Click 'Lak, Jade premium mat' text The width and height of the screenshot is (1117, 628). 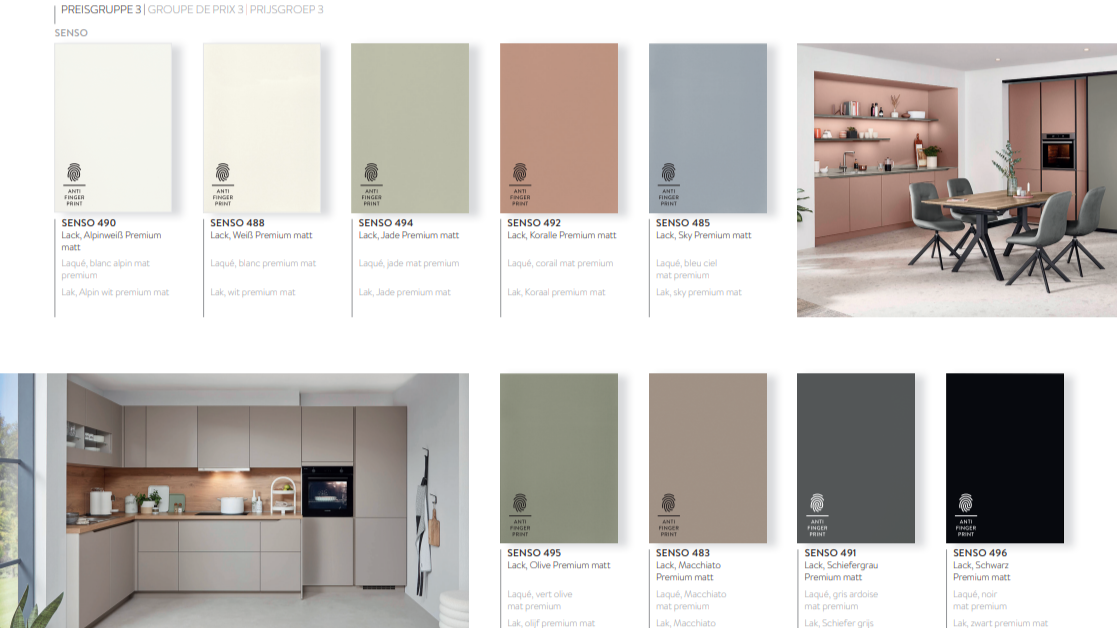click(405, 292)
